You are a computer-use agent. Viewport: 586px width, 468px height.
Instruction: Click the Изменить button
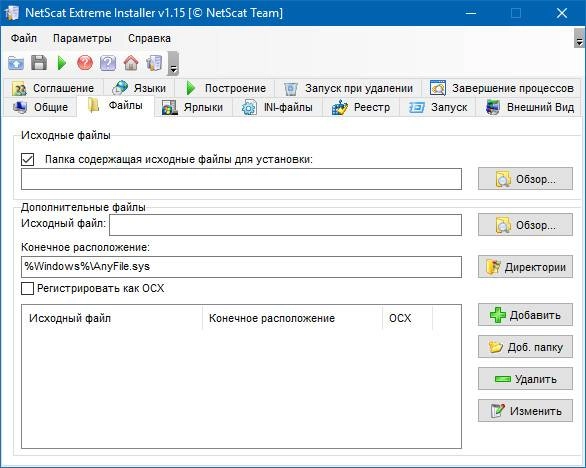pyautogui.click(x=525, y=411)
